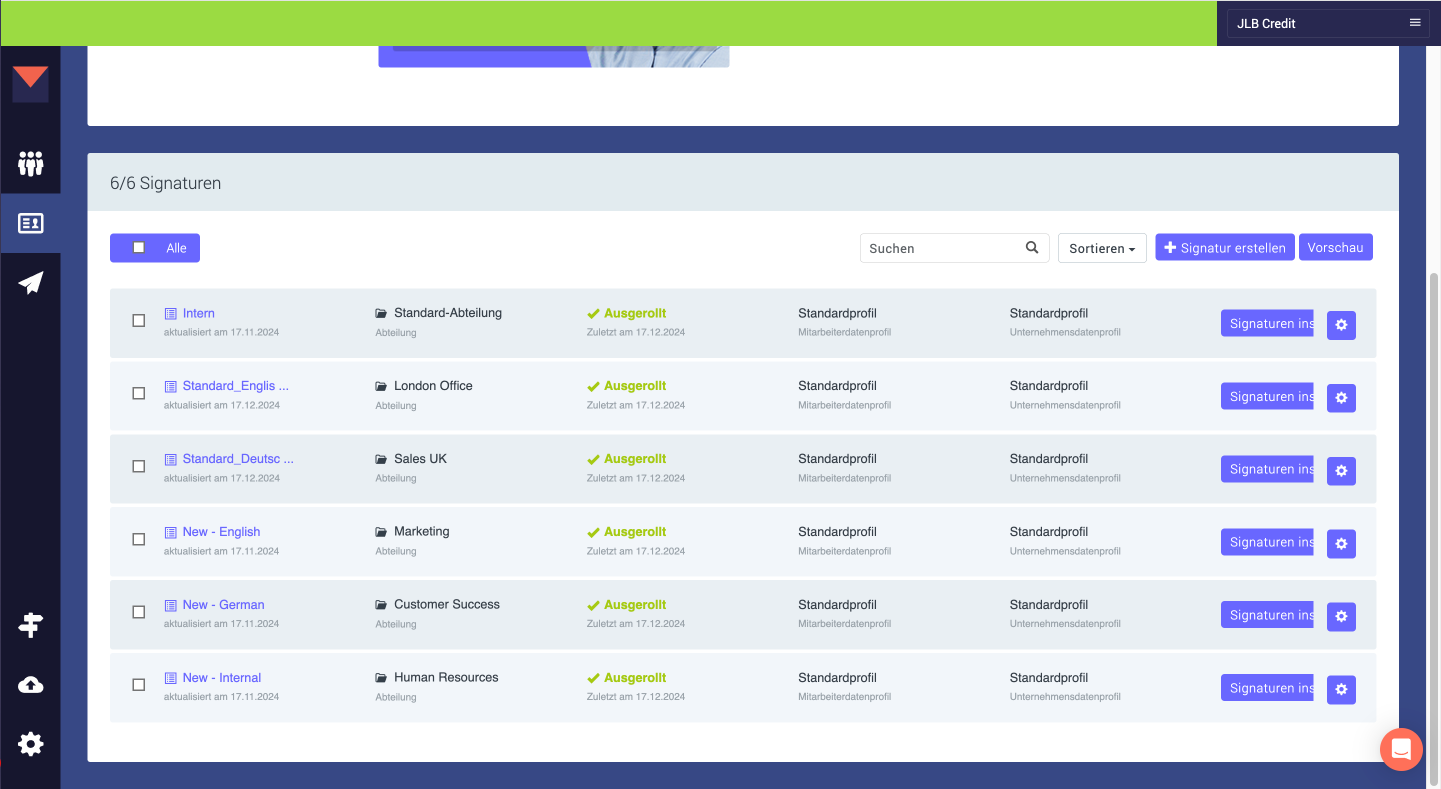Select the Standard_Deutsc signature checkbox
The image size is (1441, 789).
point(139,466)
